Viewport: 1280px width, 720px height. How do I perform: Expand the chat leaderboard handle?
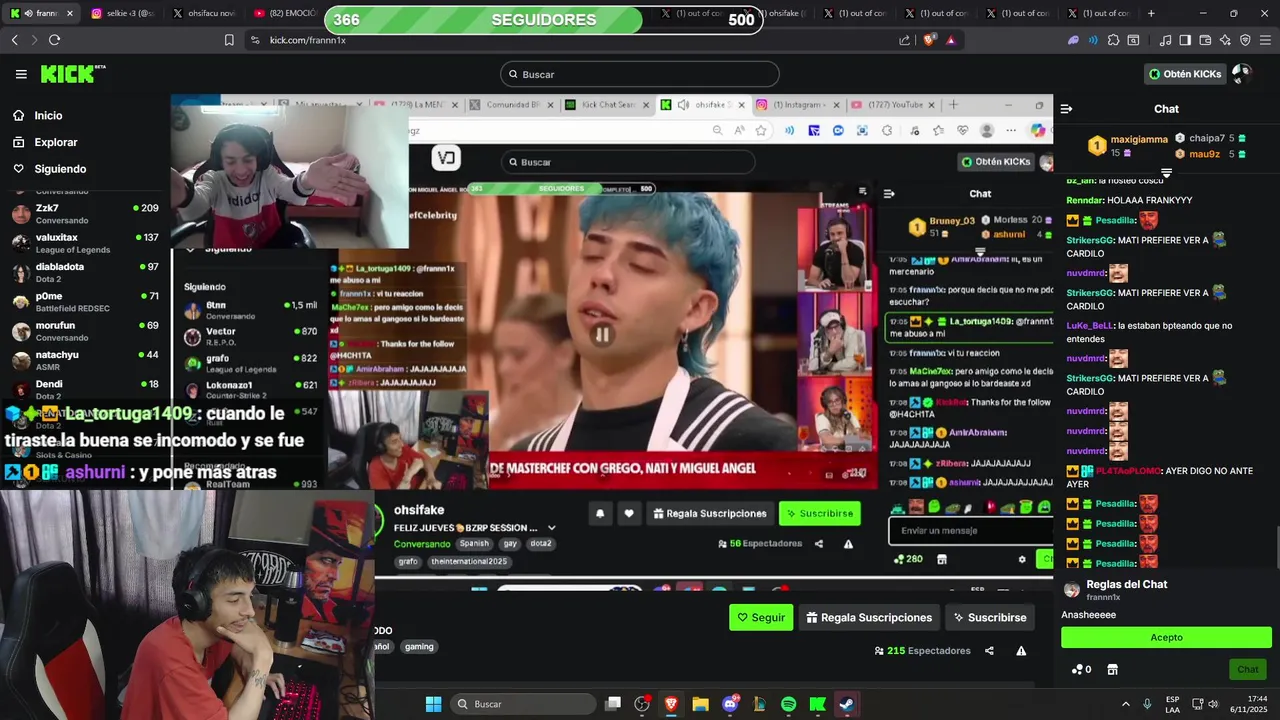click(1166, 173)
